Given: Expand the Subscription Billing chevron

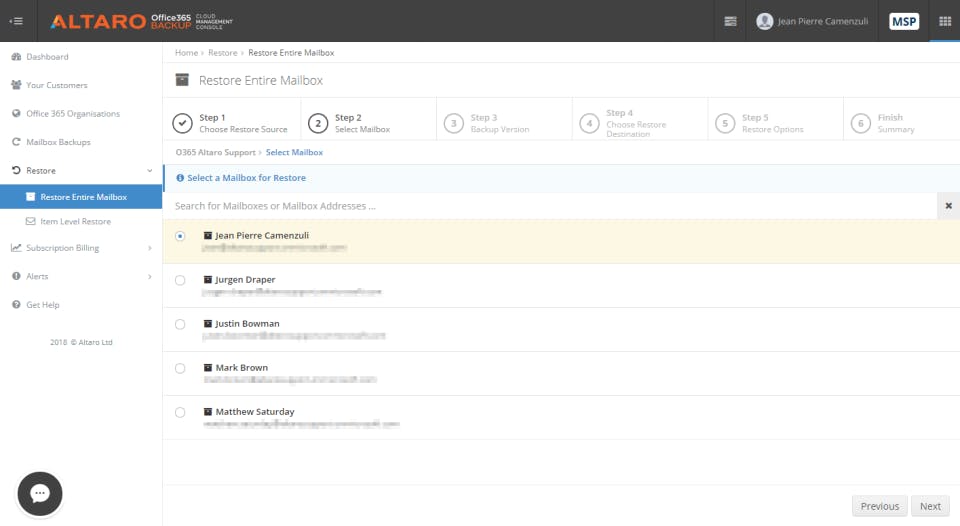Looking at the screenshot, I should point(150,248).
